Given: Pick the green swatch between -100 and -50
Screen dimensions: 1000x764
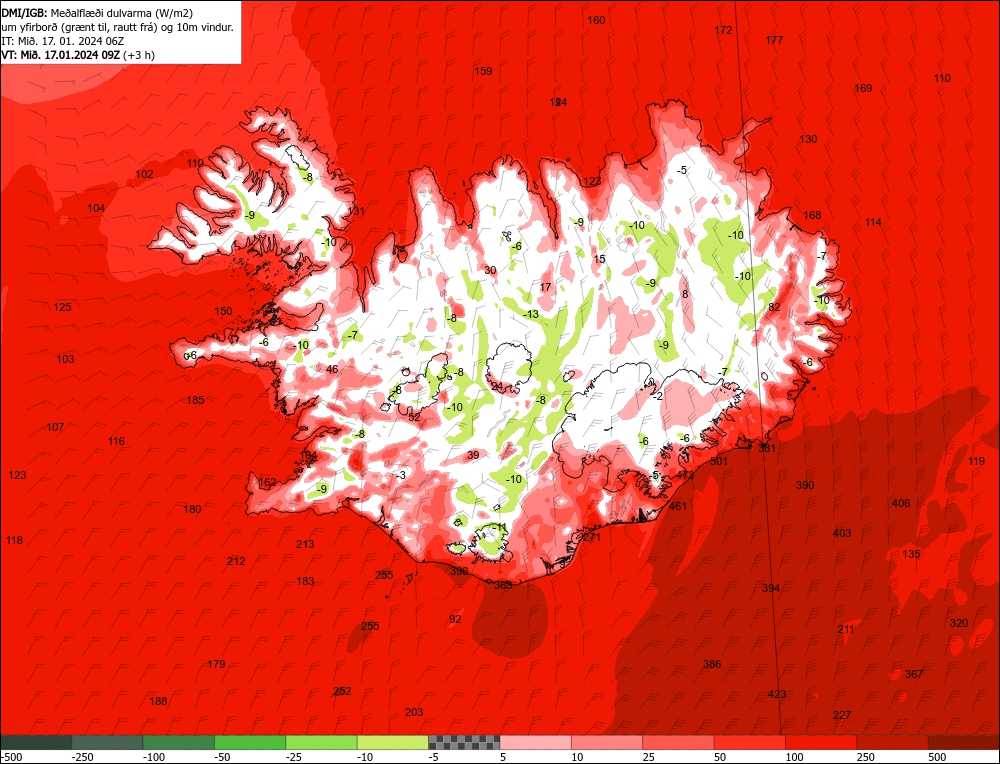Looking at the screenshot, I should pos(179,742).
